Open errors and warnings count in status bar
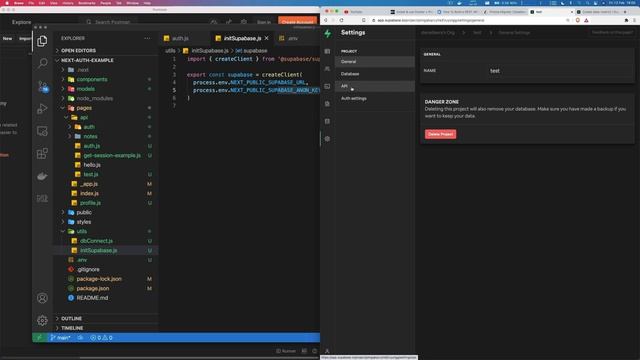The height and width of the screenshot is (360, 640). point(101,338)
